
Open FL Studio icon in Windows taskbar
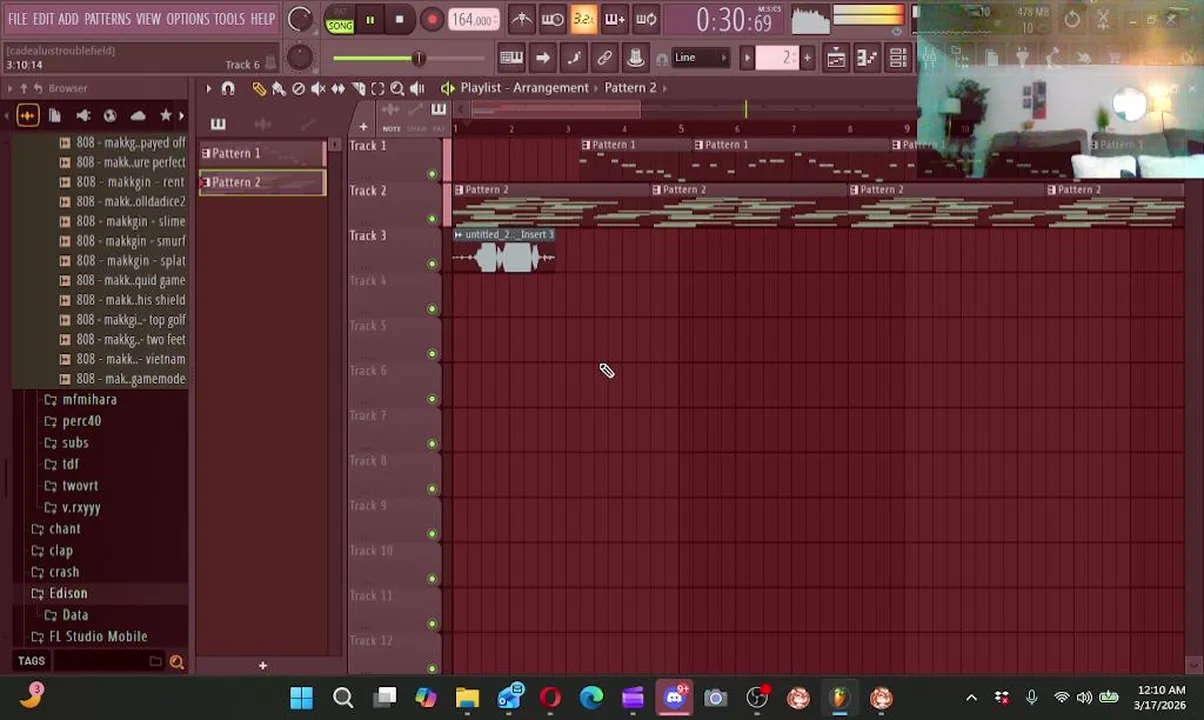click(839, 697)
